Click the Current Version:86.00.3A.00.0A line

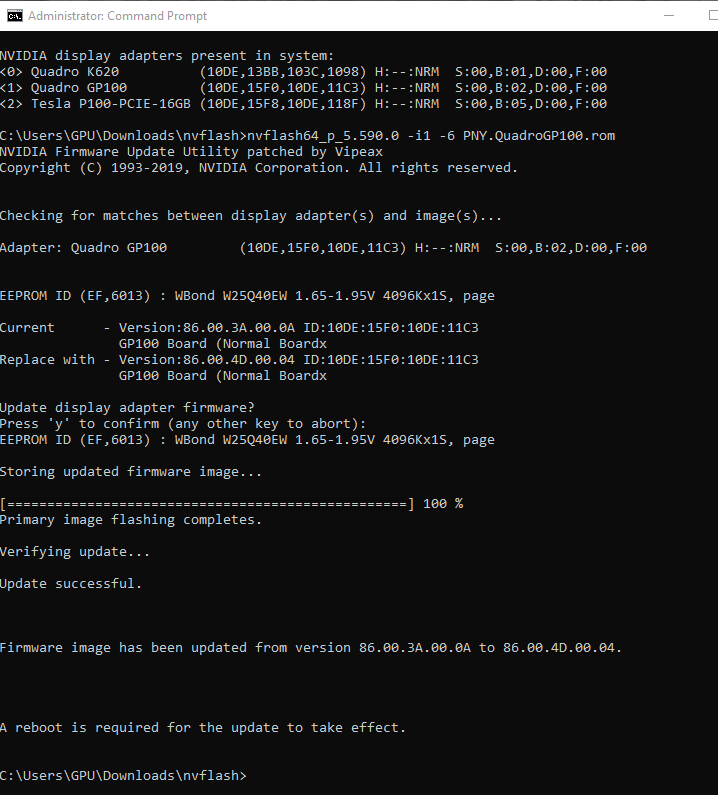pyautogui.click(x=240, y=328)
